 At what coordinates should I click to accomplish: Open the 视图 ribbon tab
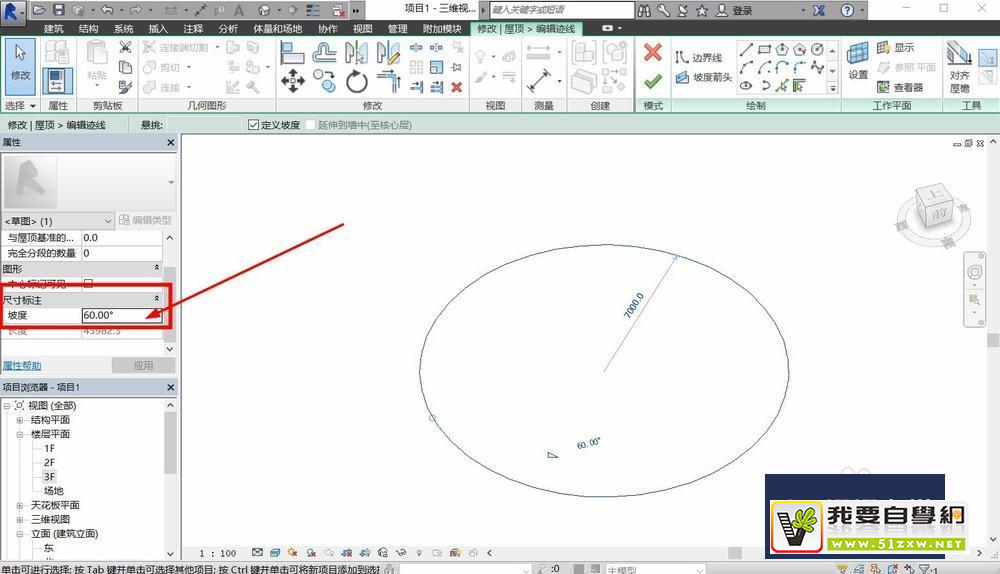pos(362,29)
